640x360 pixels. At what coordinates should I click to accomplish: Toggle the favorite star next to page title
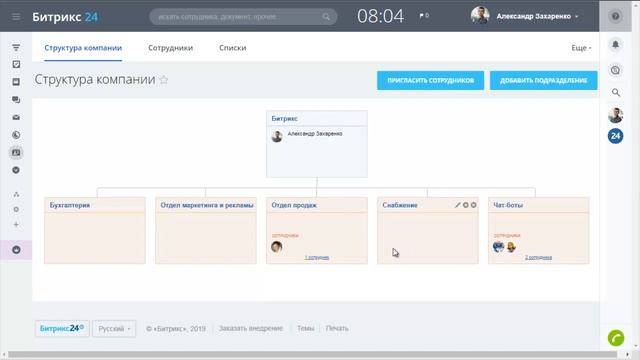(x=164, y=80)
